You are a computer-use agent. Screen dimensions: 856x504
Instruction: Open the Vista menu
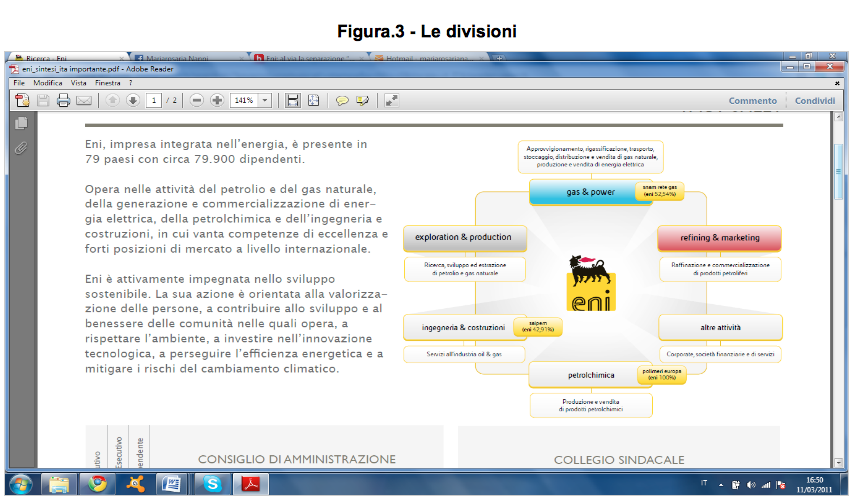coord(79,83)
